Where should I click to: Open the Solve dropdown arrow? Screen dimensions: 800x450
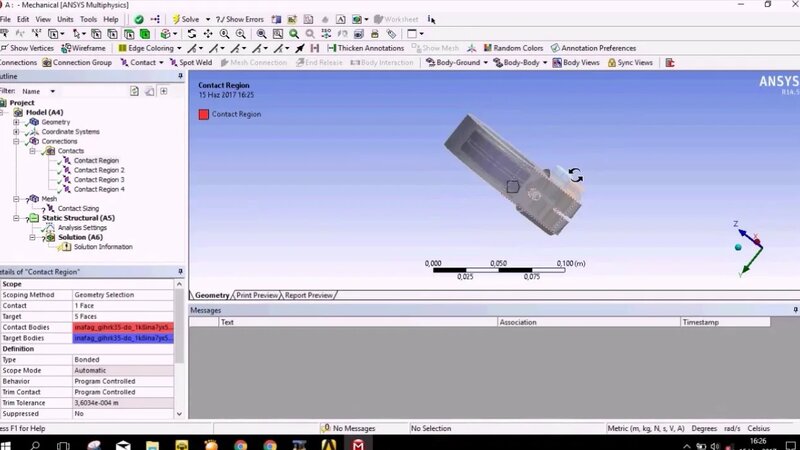tap(208, 19)
